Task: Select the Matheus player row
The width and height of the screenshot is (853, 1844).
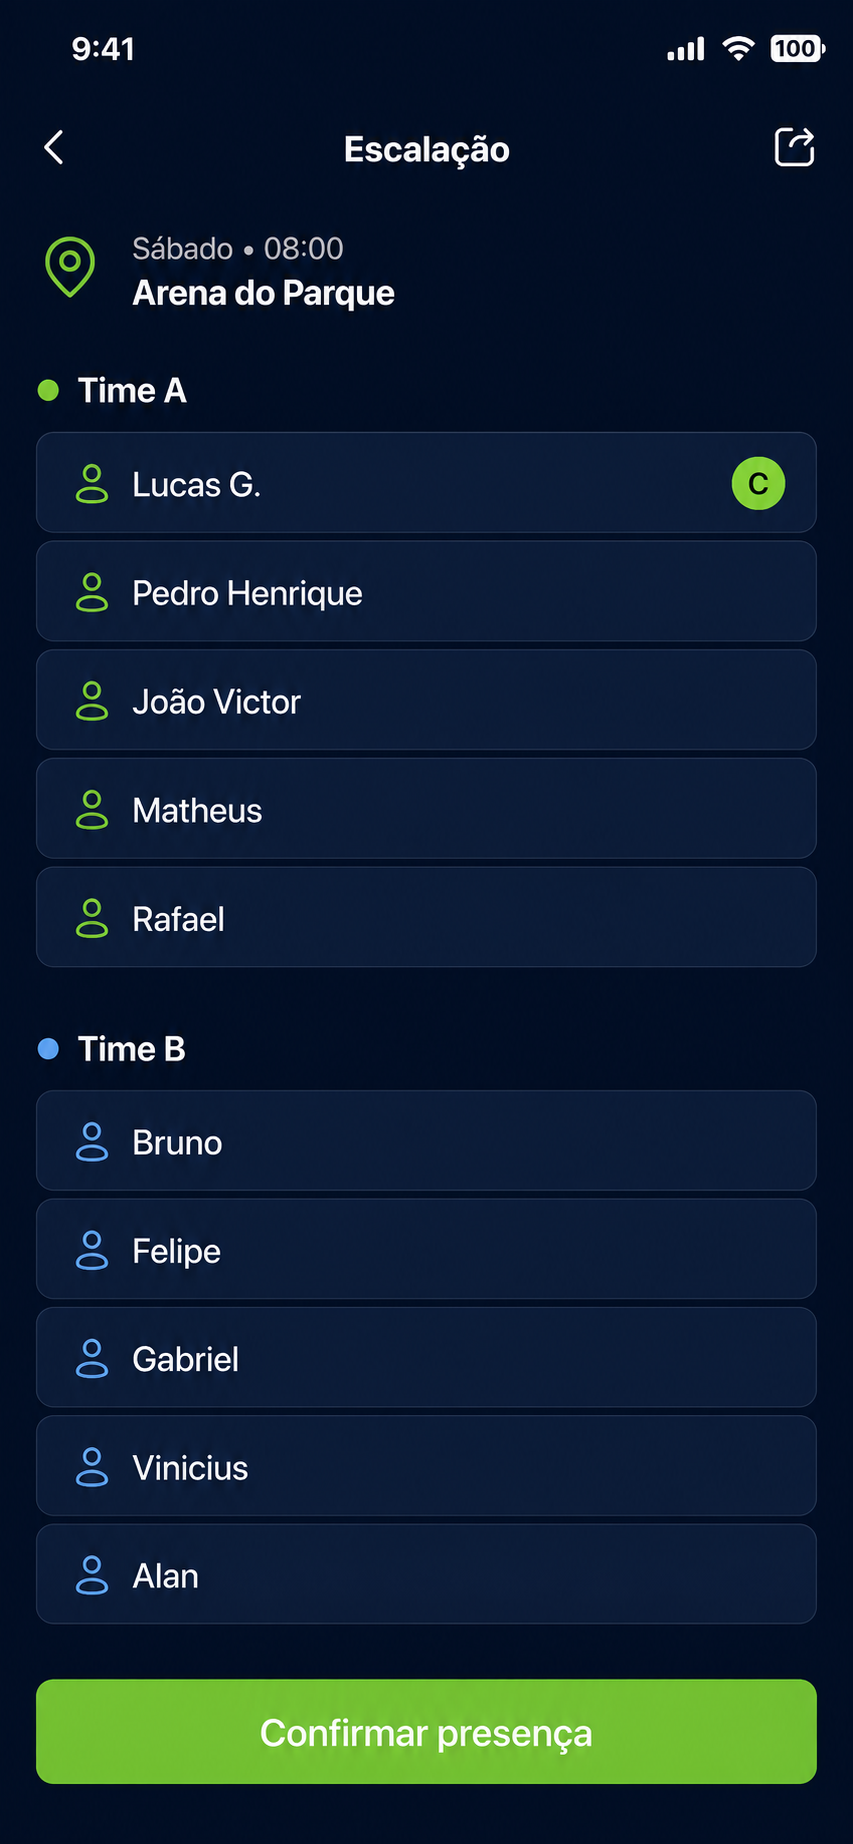Action: 426,809
